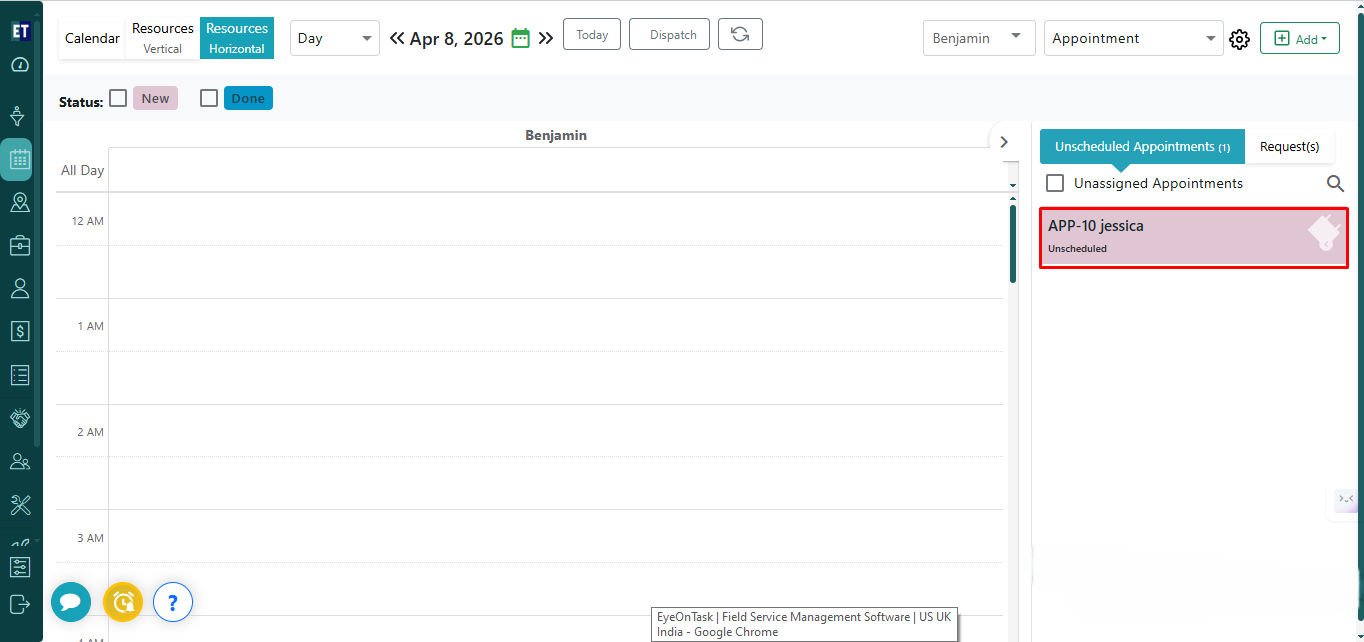The image size is (1364, 642).
Task: Check the Unassigned Appointments checkbox
Action: (1055, 183)
